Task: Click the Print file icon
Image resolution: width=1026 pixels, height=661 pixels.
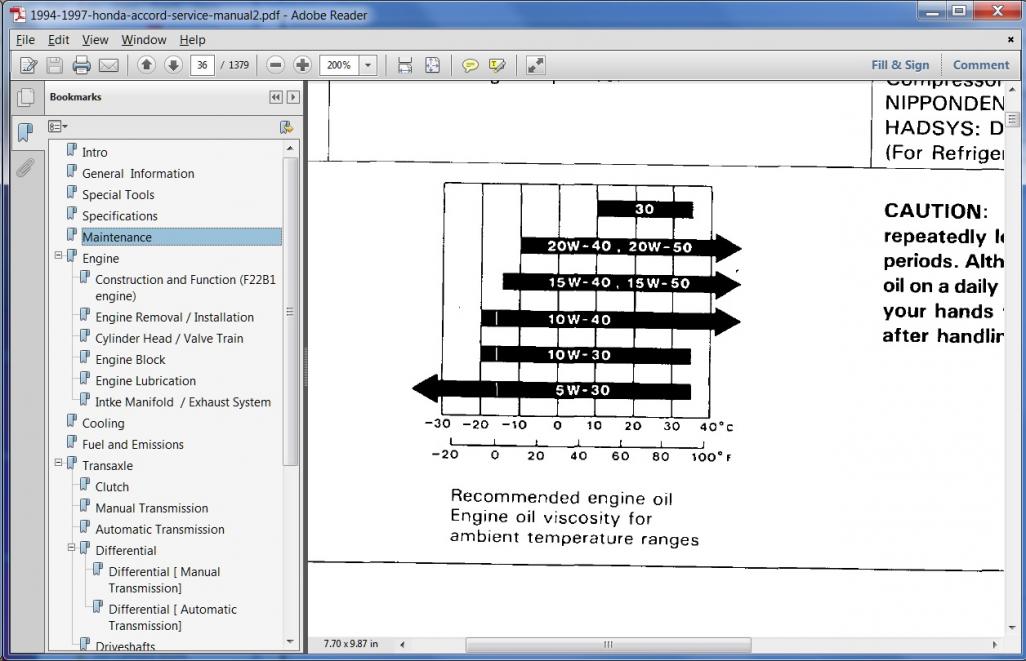Action: click(81, 65)
